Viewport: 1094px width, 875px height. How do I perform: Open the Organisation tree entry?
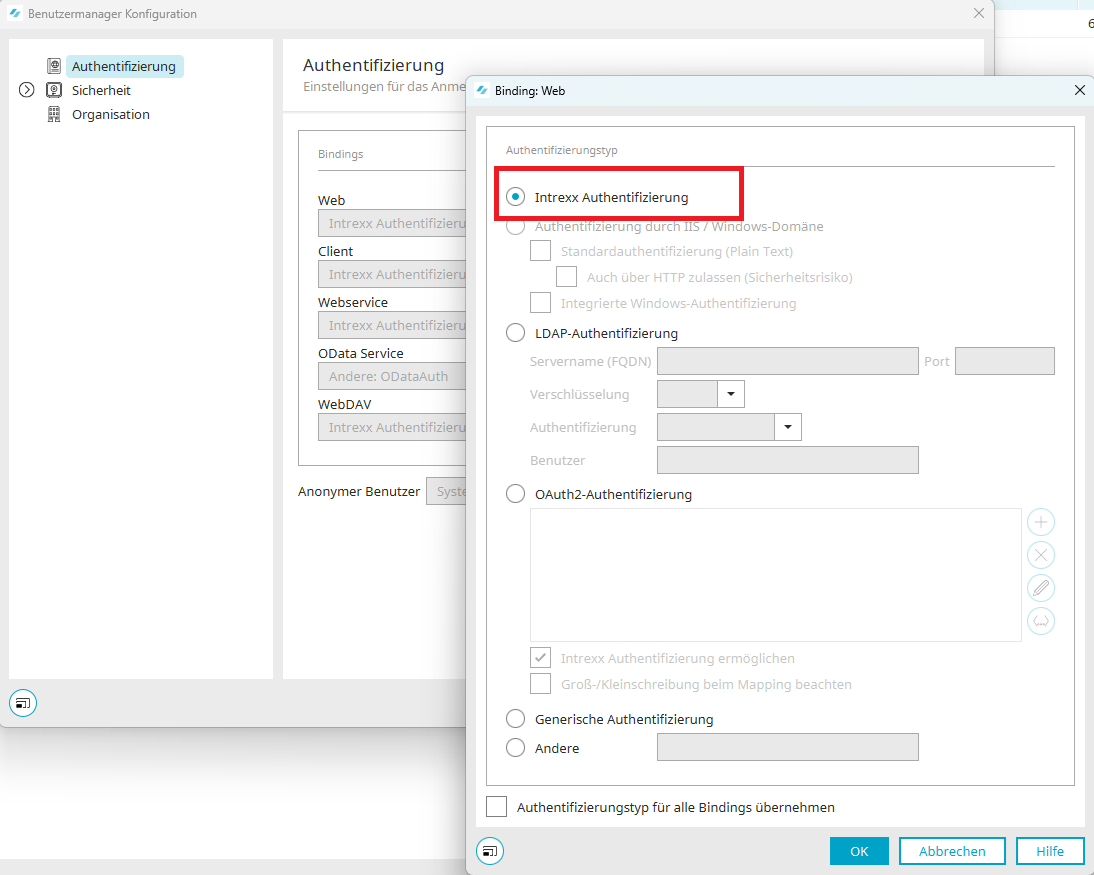[110, 114]
